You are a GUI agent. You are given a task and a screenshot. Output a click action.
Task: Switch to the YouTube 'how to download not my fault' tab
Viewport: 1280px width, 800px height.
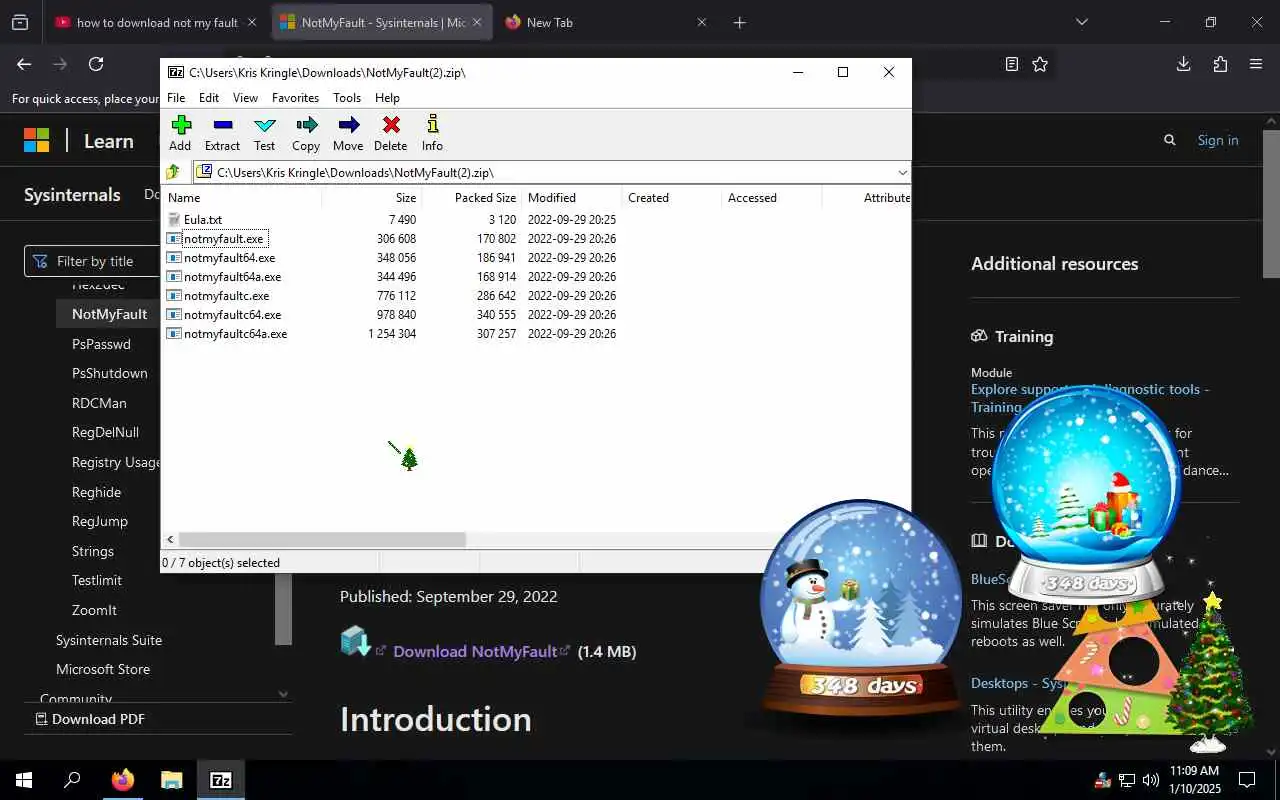coord(157,22)
